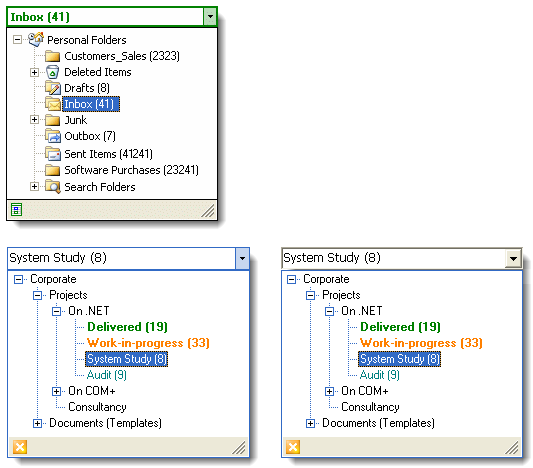This screenshot has width=533, height=468.
Task: Click orange X icon in right System Study panel
Action: [x=293, y=447]
